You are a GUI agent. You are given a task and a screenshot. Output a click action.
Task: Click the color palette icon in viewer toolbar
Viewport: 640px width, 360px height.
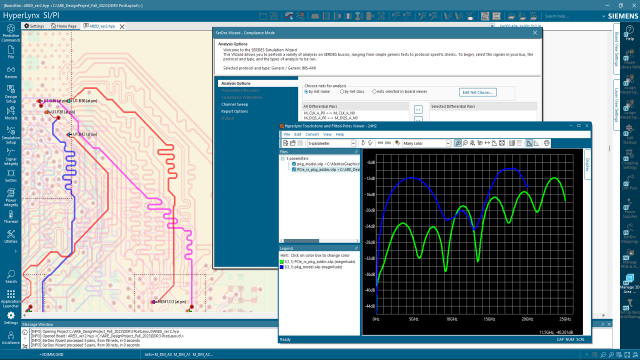(397, 143)
